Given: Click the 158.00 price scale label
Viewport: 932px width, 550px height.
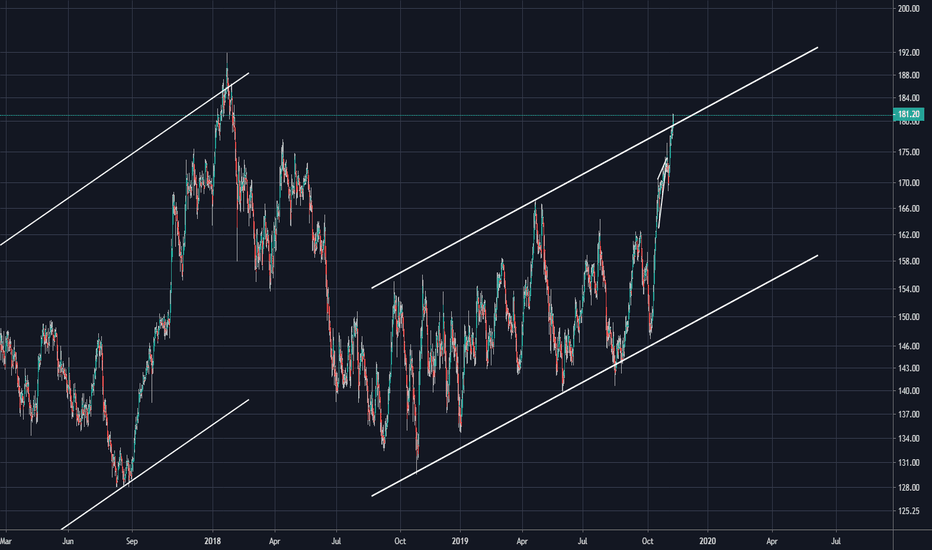Looking at the screenshot, I should (909, 261).
